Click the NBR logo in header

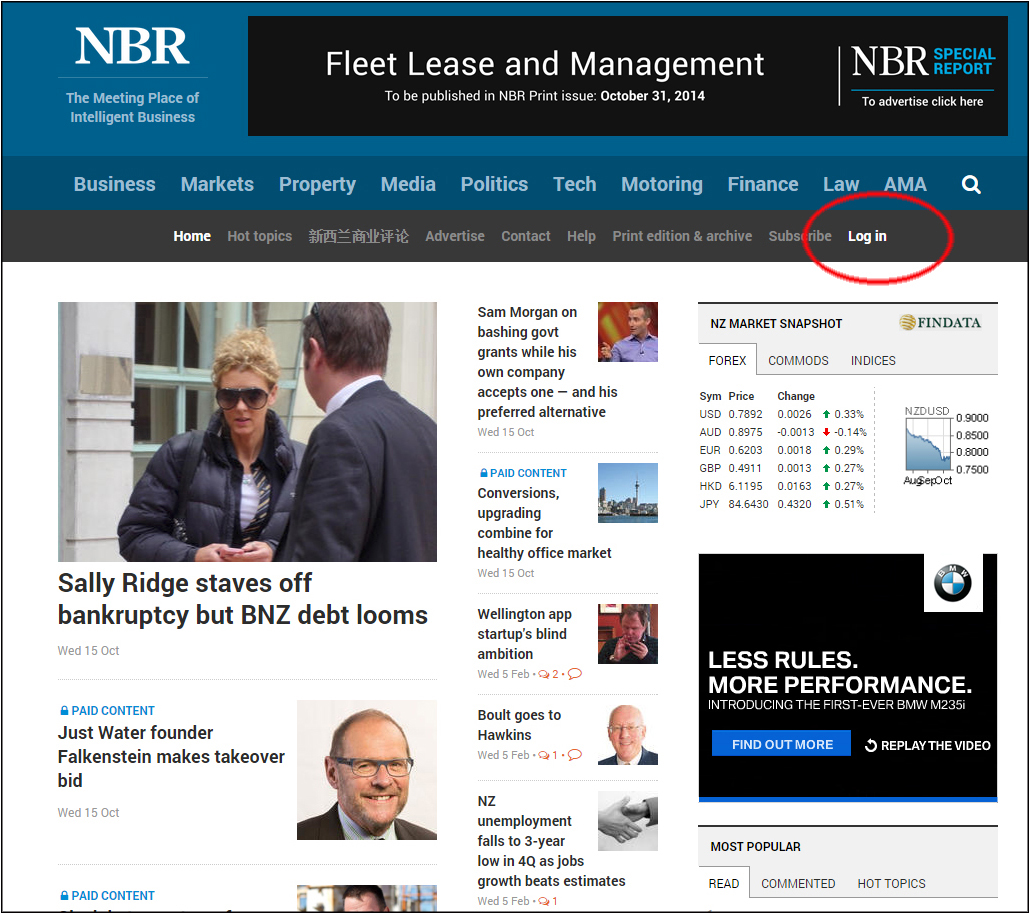[133, 46]
